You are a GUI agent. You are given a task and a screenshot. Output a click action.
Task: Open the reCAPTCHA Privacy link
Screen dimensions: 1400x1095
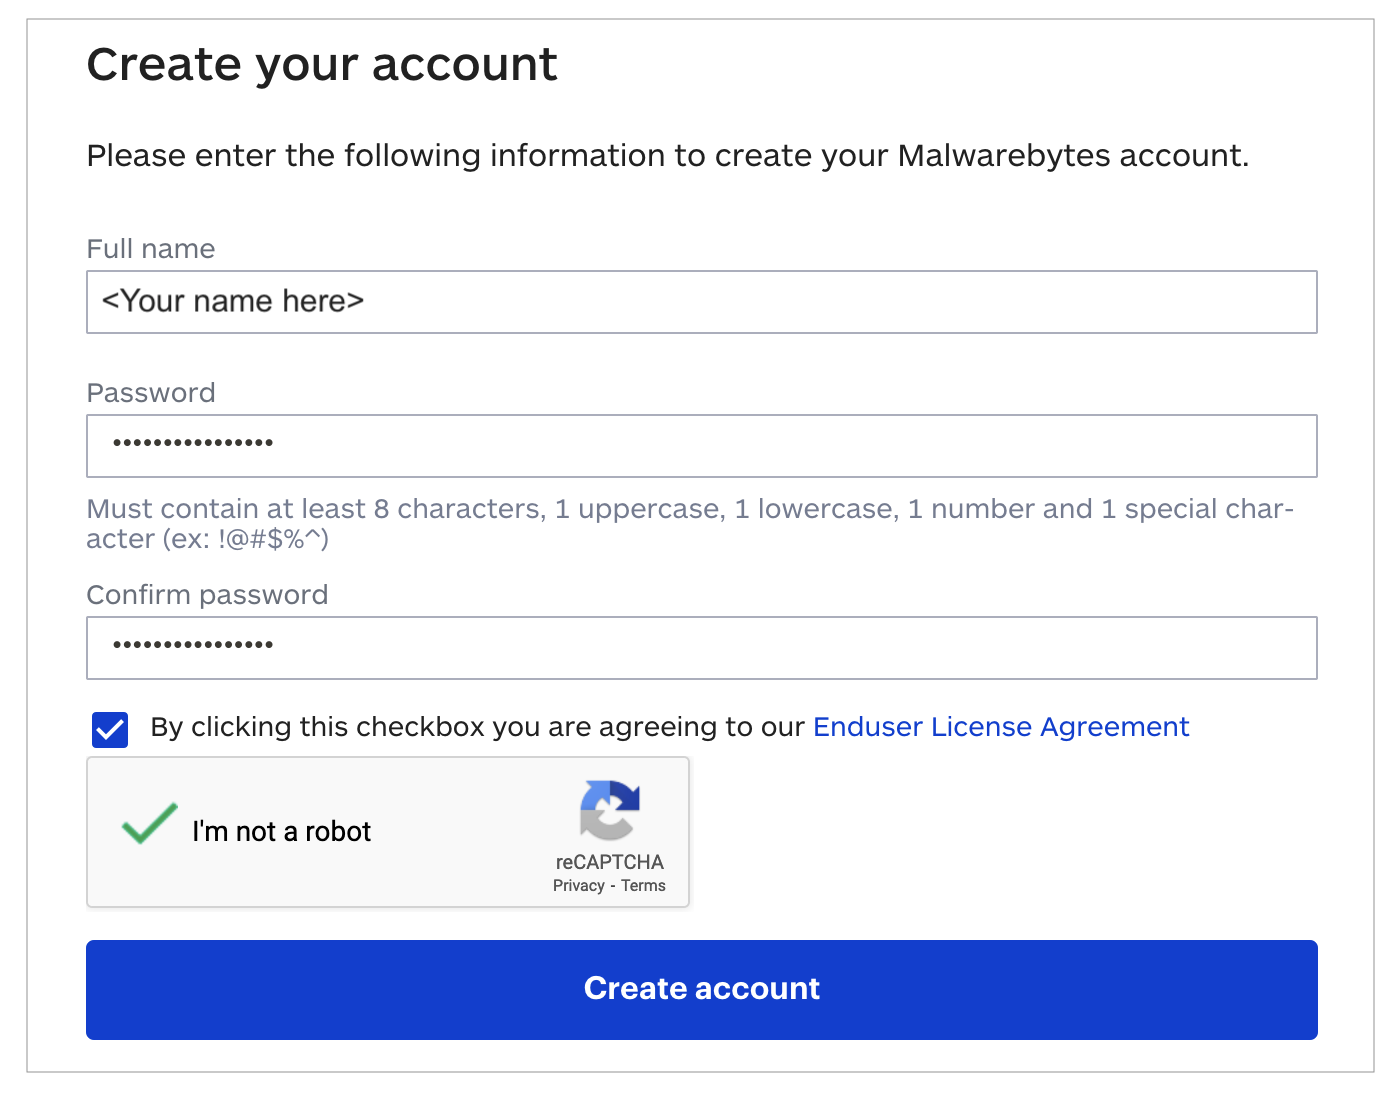(x=578, y=886)
